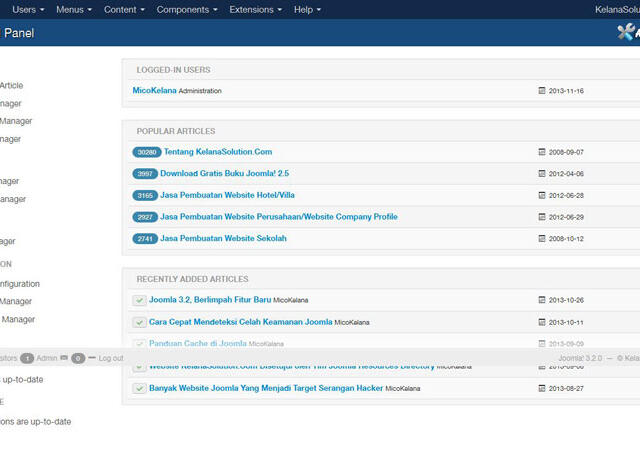Toggle published check for Banyak Website Joomla

tap(139, 388)
